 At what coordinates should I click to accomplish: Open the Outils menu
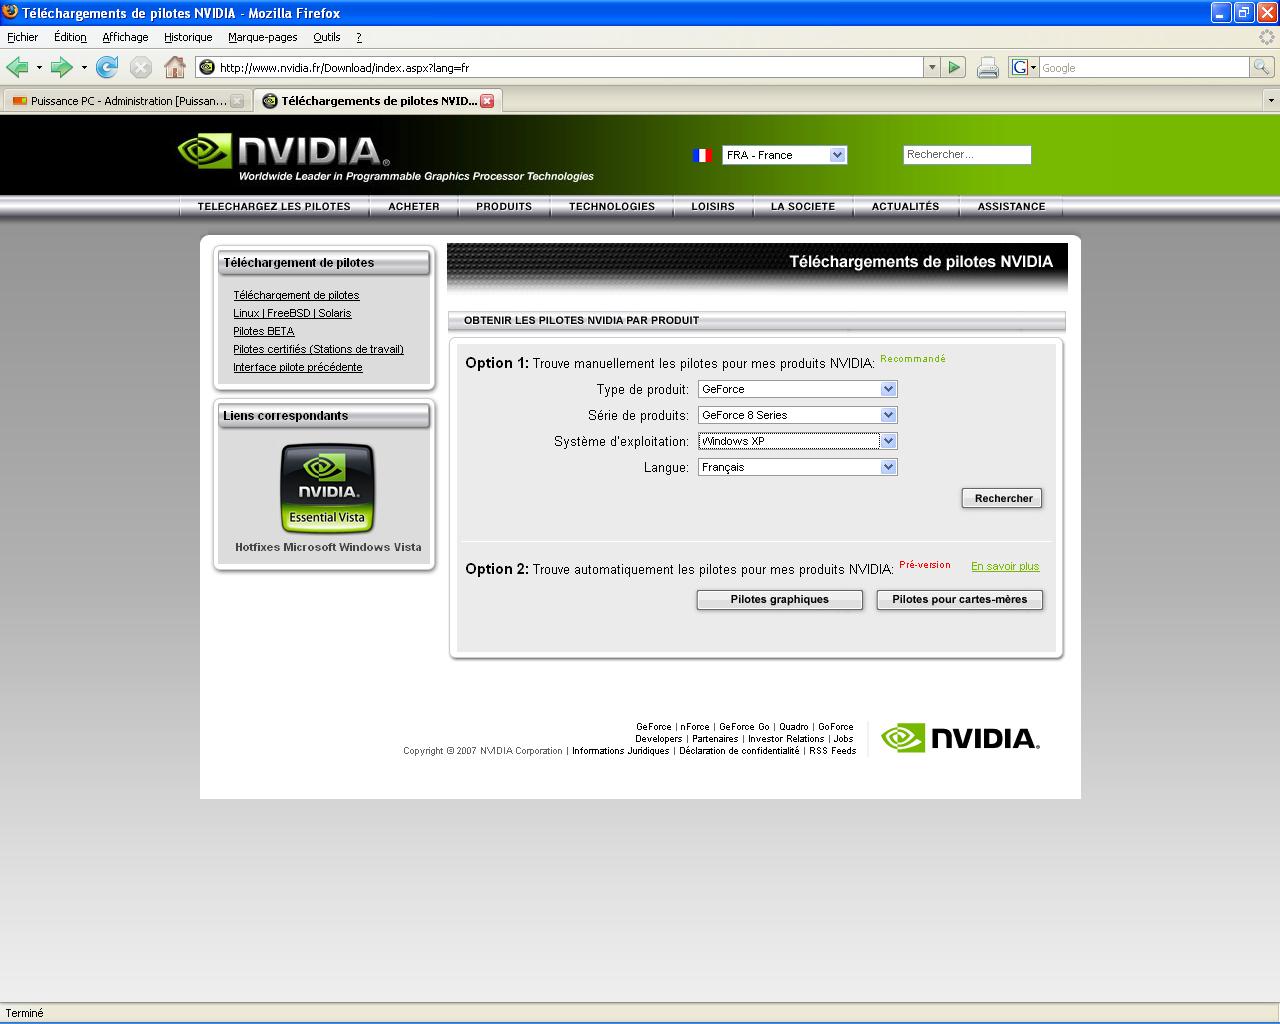[326, 37]
